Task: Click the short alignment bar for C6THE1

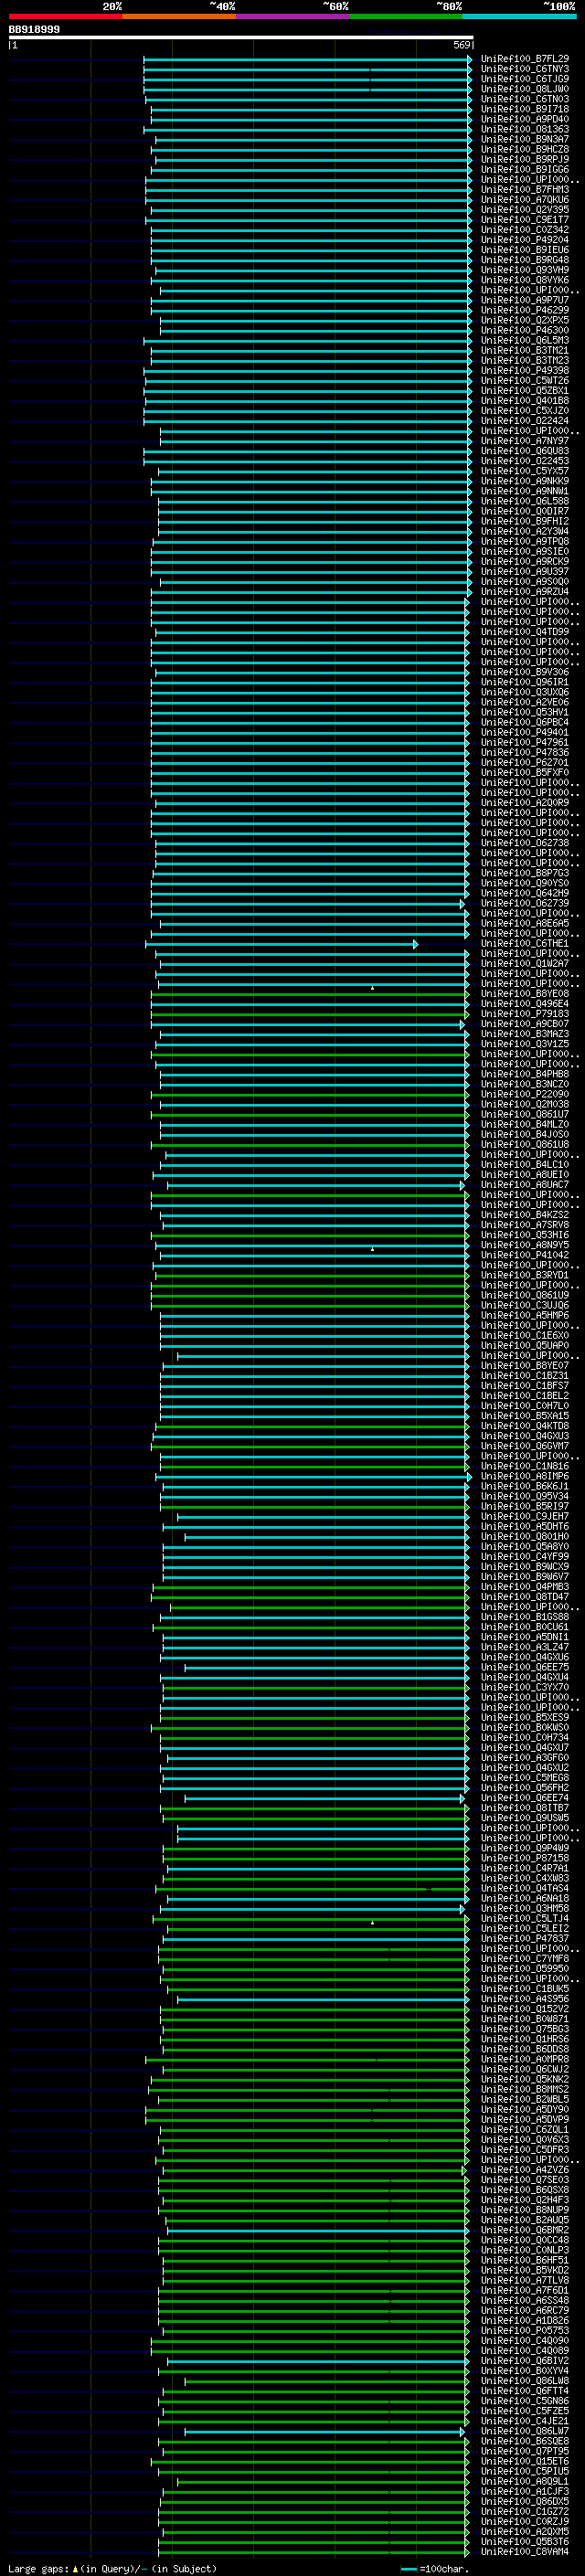Action: tap(282, 944)
